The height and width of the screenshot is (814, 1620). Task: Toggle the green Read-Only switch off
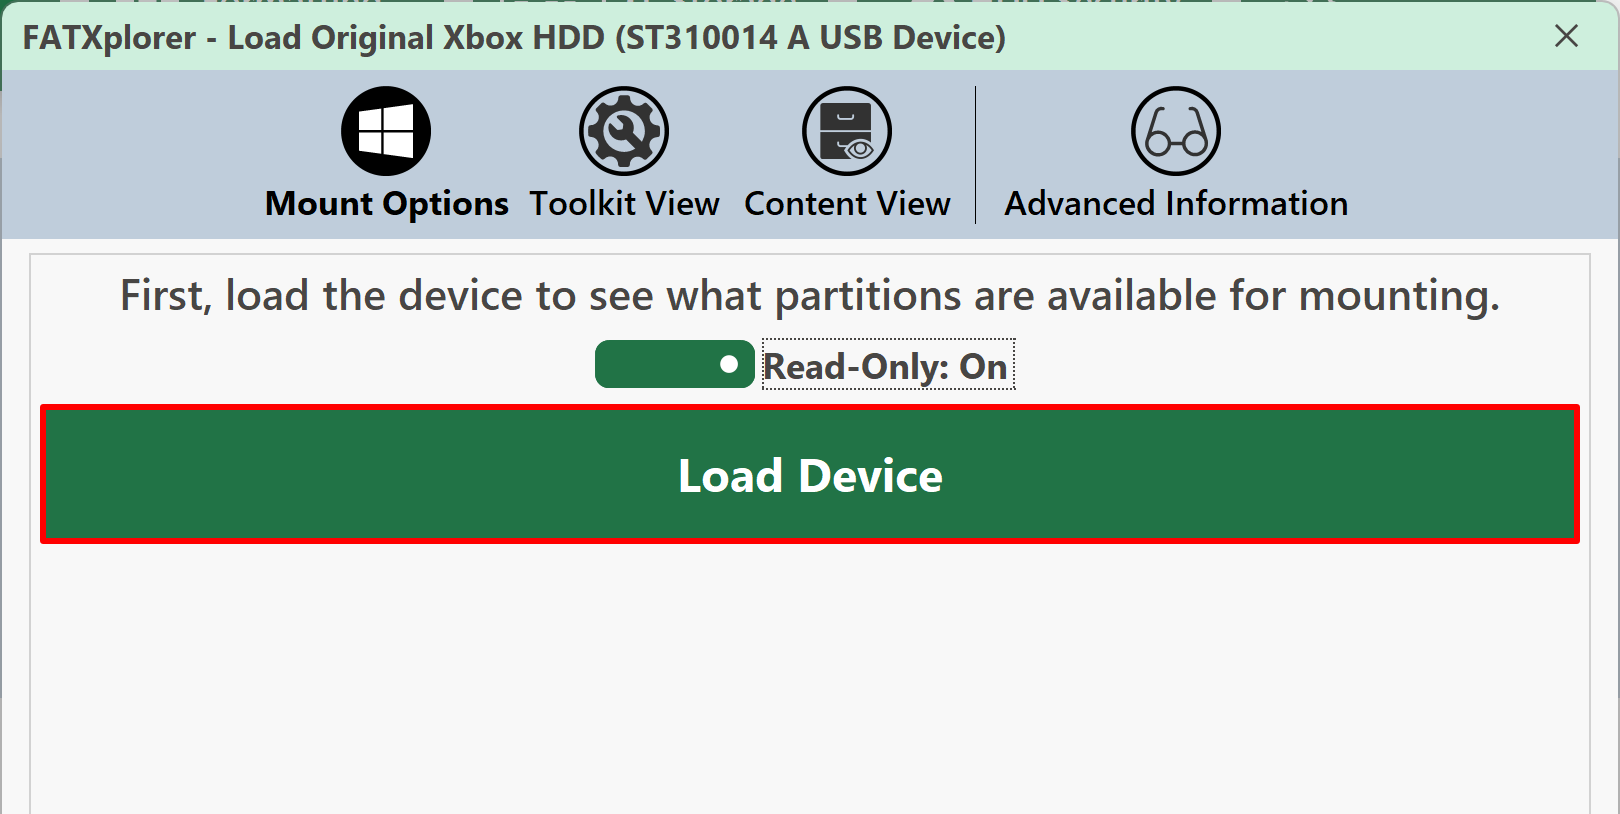pyautogui.click(x=675, y=364)
